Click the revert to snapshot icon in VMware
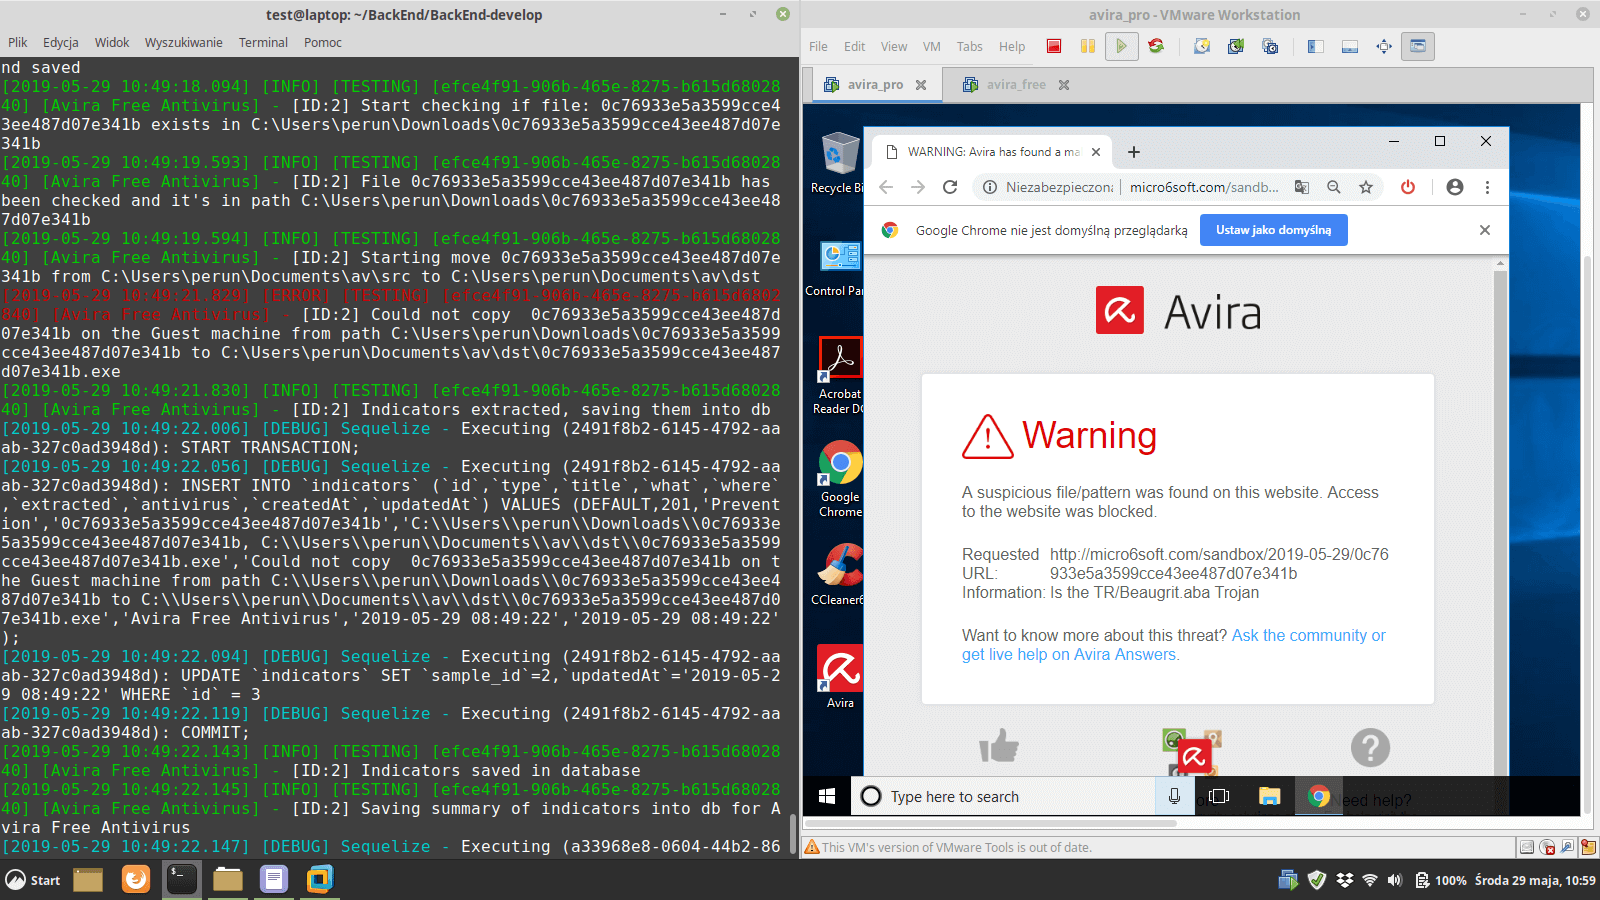Viewport: 1600px width, 900px height. (x=1236, y=46)
